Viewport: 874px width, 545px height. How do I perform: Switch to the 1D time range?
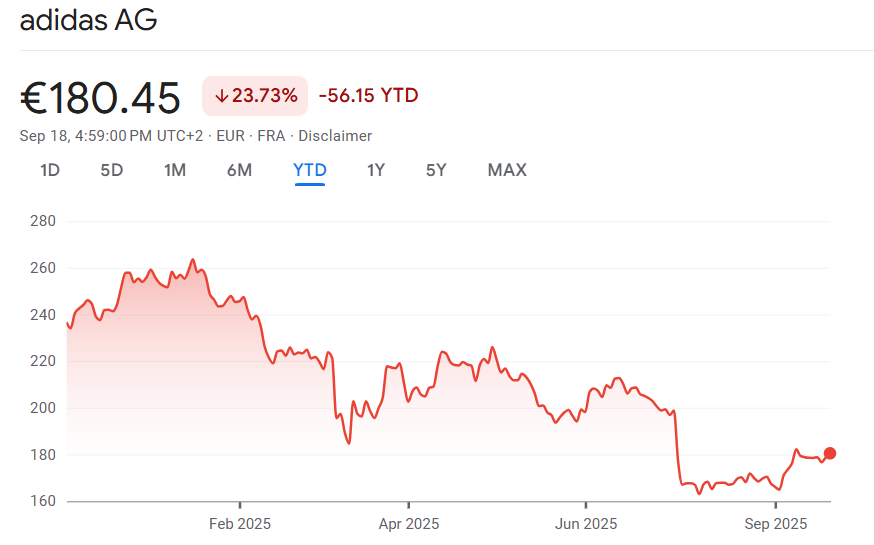(x=50, y=170)
